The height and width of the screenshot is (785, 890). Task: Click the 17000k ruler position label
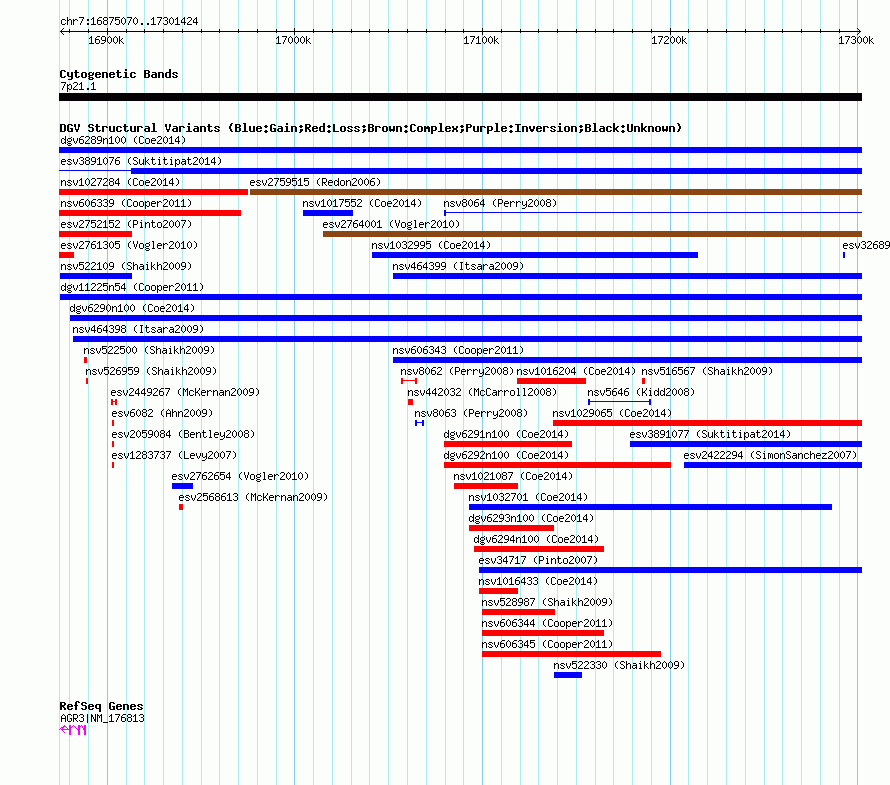point(293,40)
